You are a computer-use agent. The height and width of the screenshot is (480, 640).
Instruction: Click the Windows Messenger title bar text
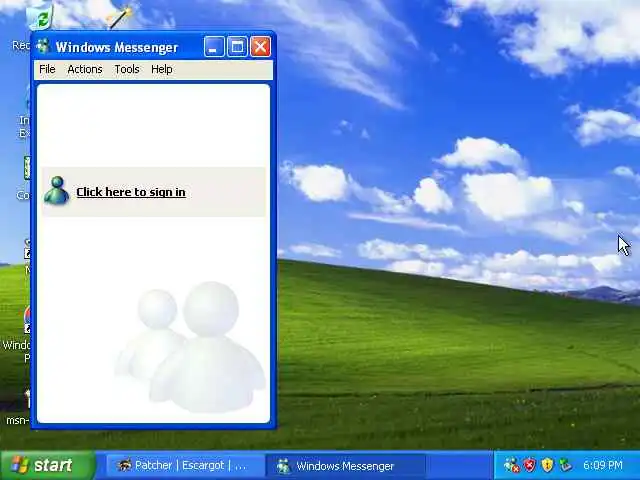click(117, 47)
